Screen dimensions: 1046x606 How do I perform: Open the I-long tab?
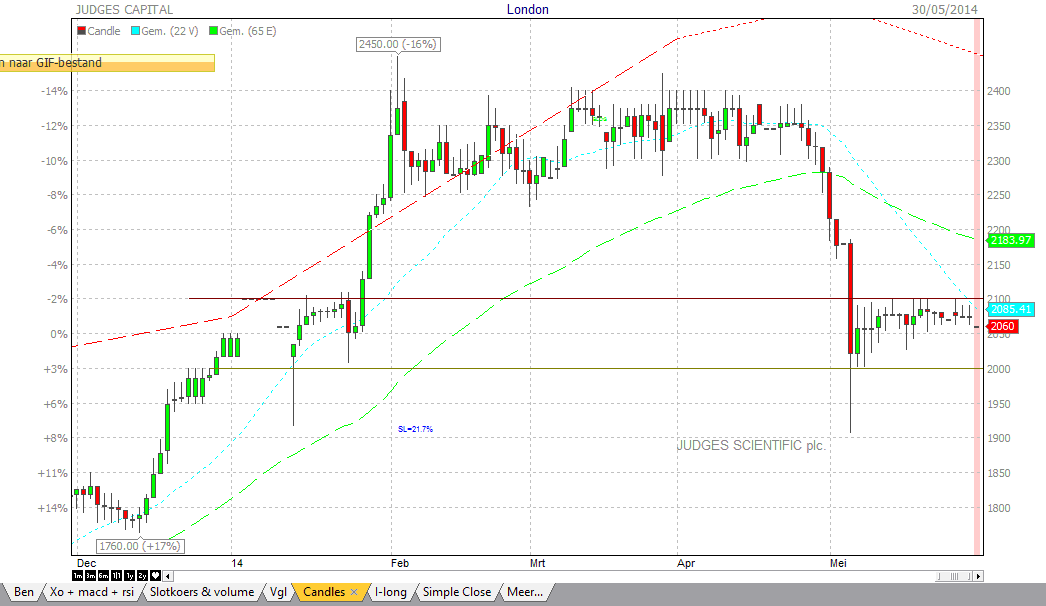(391, 592)
